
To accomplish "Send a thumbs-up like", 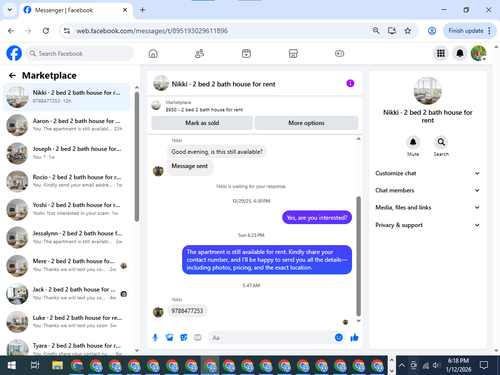I will click(354, 338).
